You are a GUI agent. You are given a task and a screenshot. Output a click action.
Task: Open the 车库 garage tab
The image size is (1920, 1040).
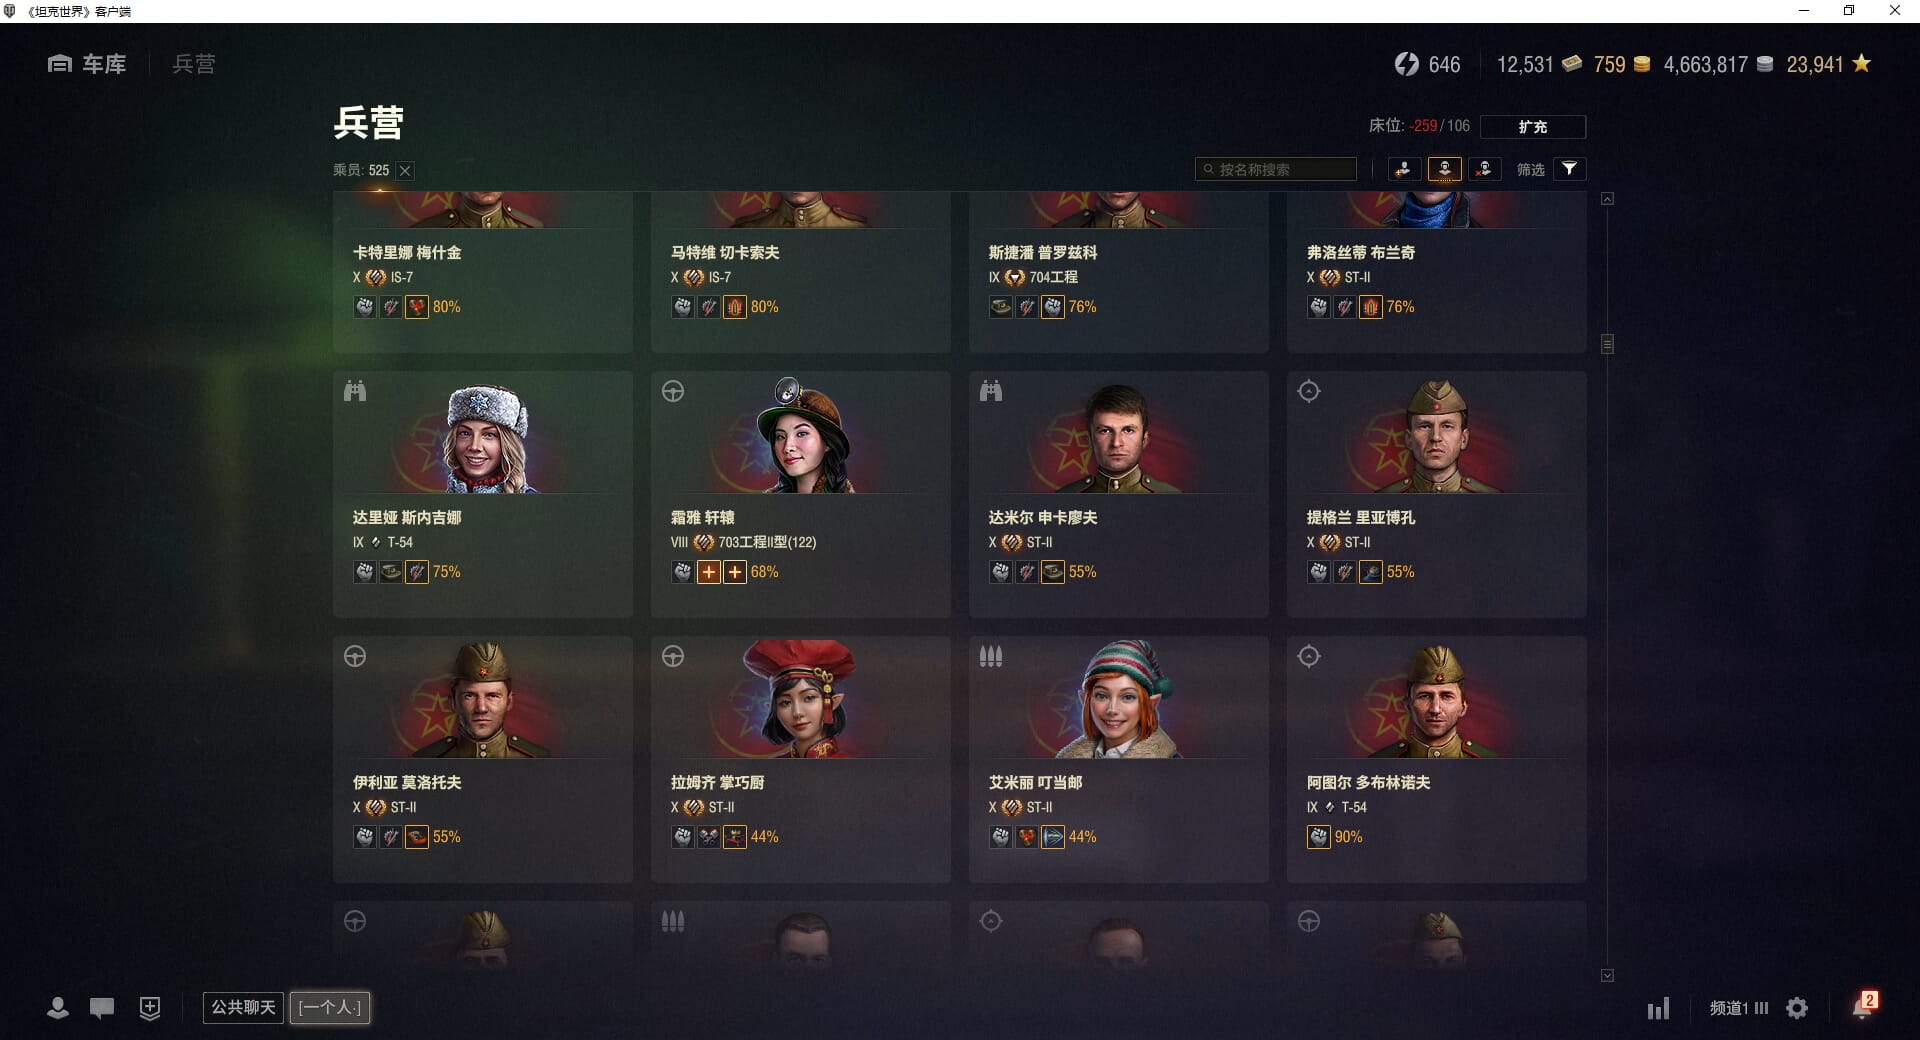click(x=87, y=64)
